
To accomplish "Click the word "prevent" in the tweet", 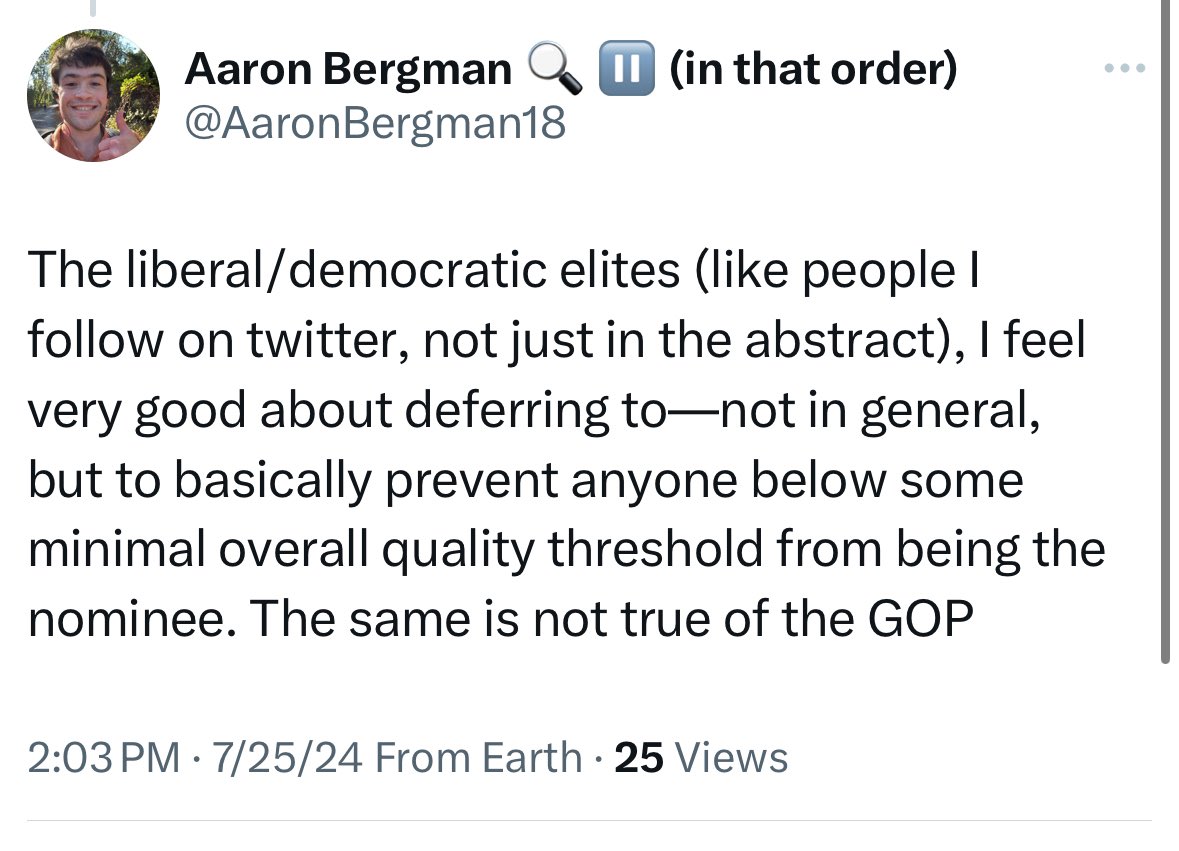I will pyautogui.click(x=471, y=480).
